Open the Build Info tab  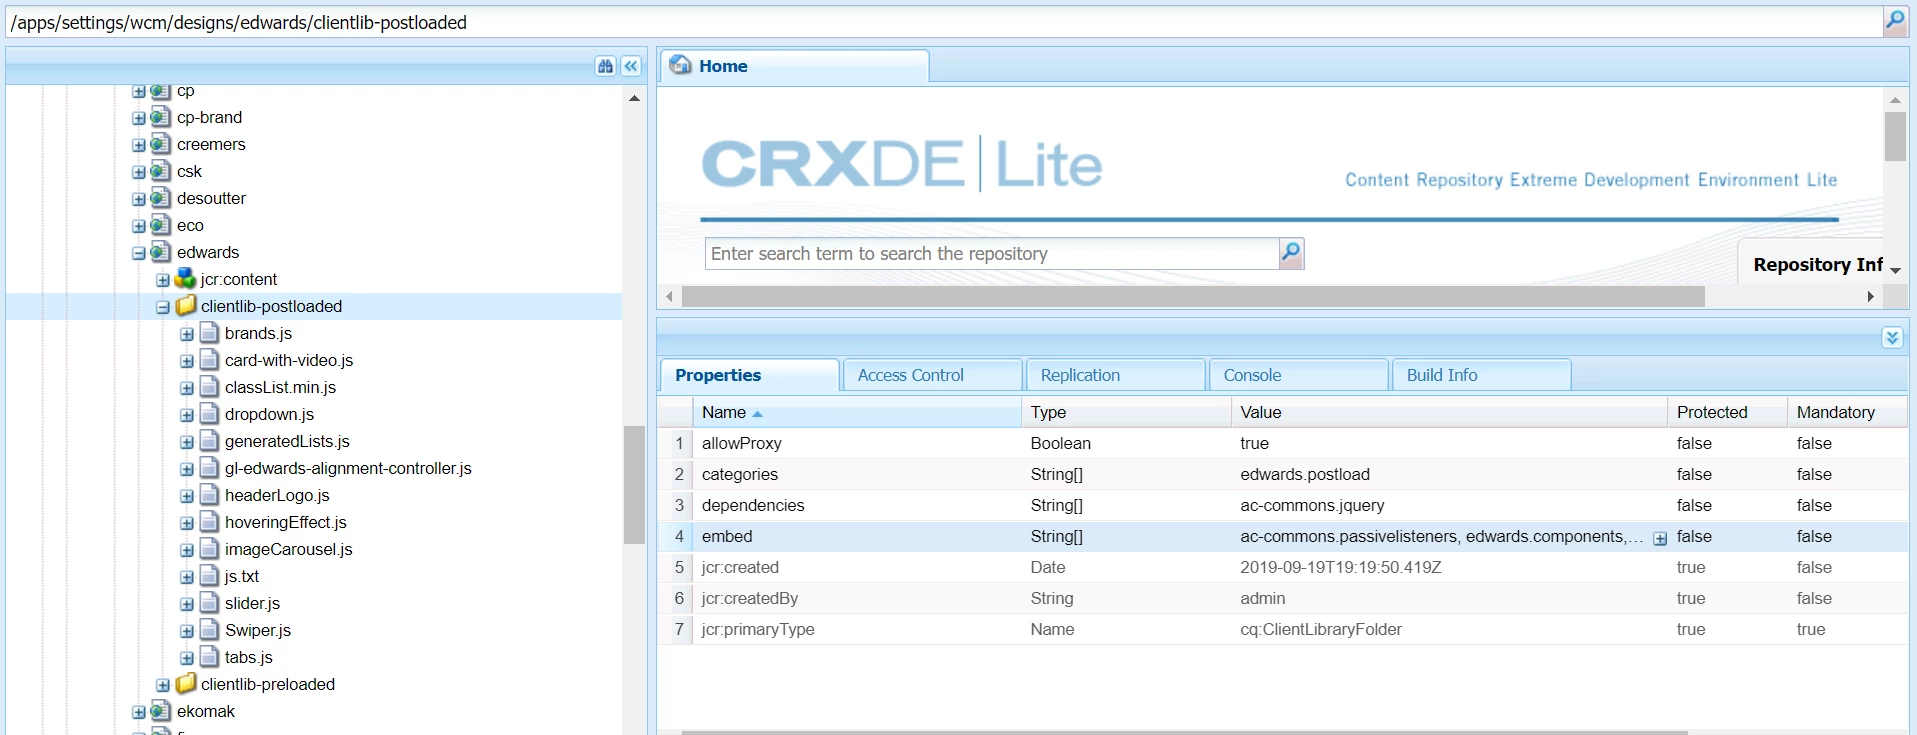click(x=1481, y=375)
